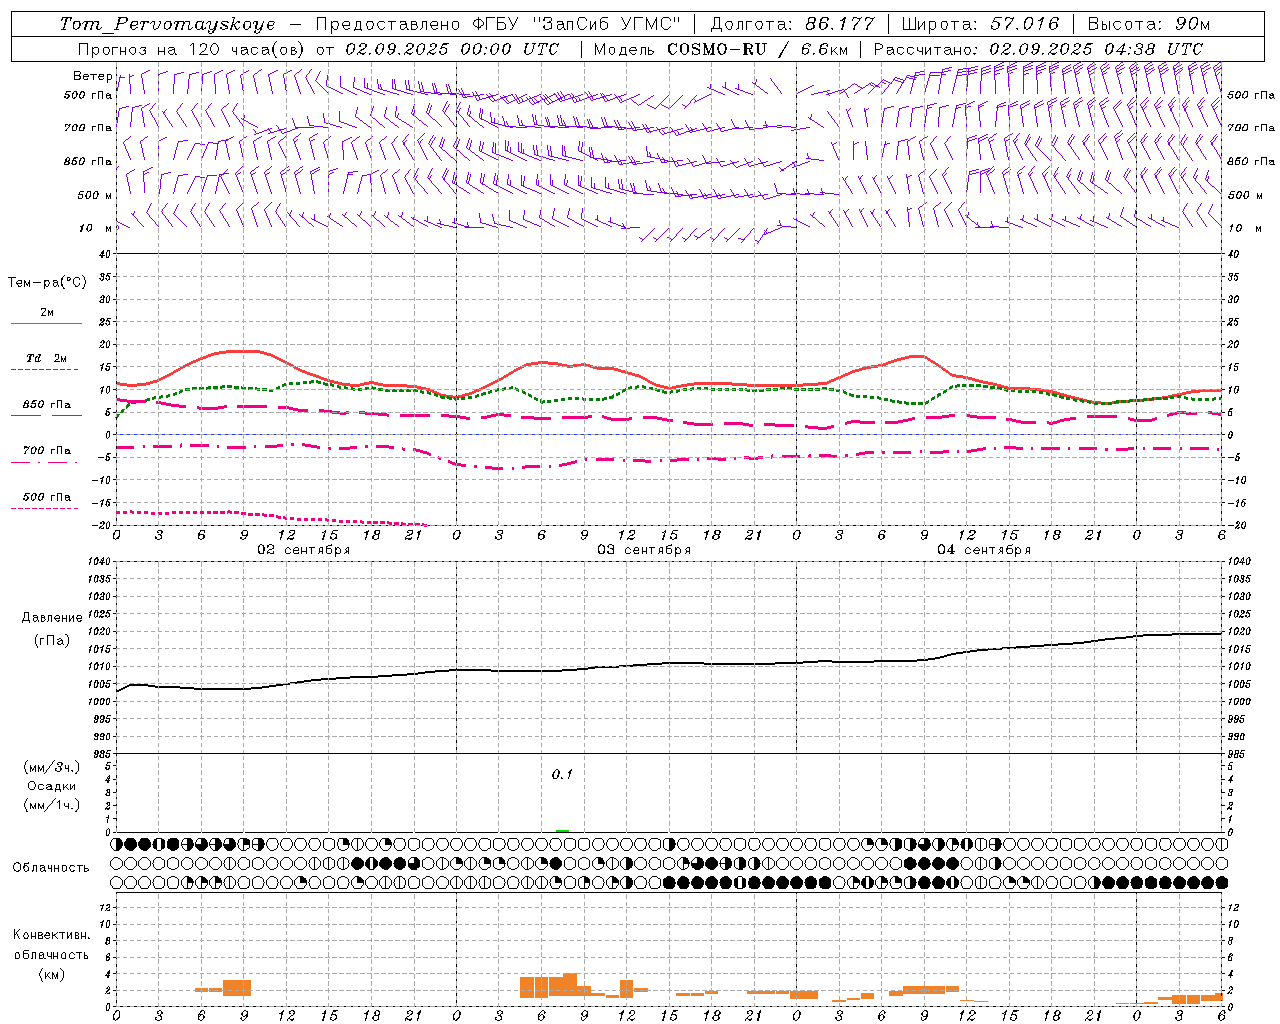Click the Рассчитано: 02.09.2025 04:38 UTC timestamp
This screenshot has height=1024, width=1280.
pos(1038,49)
